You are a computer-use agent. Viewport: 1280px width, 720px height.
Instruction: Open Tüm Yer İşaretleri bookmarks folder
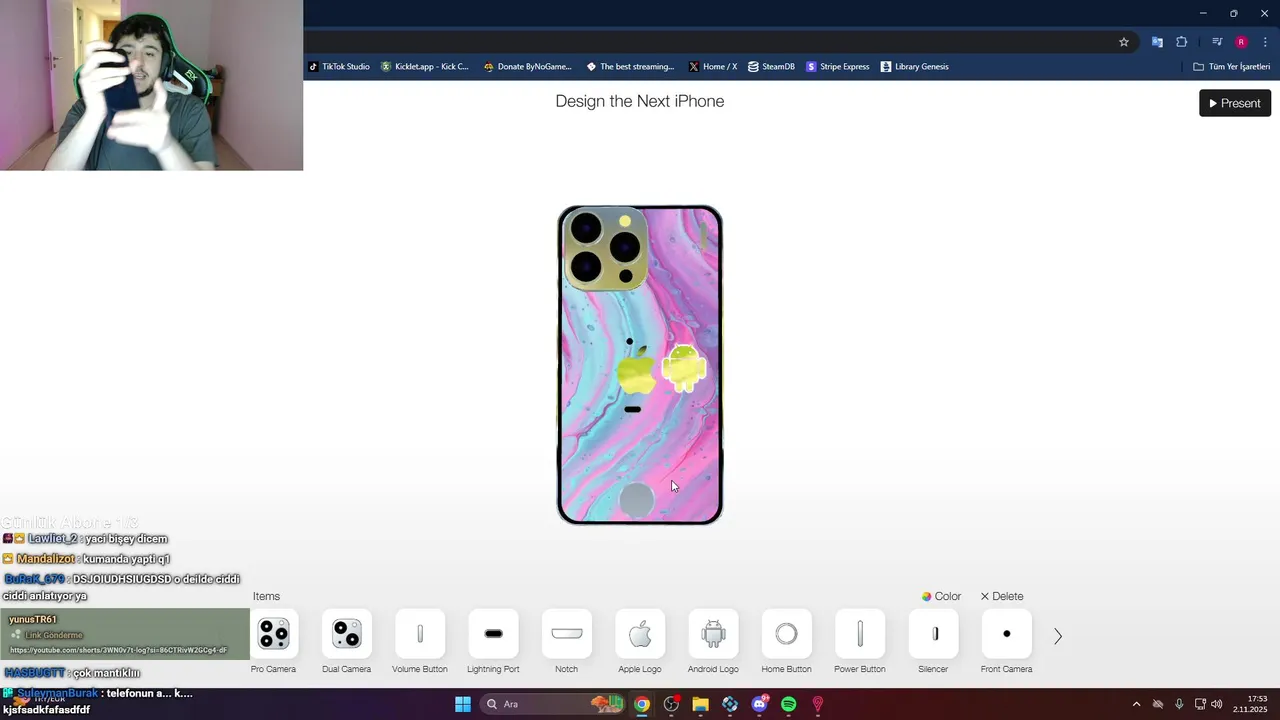[1232, 67]
